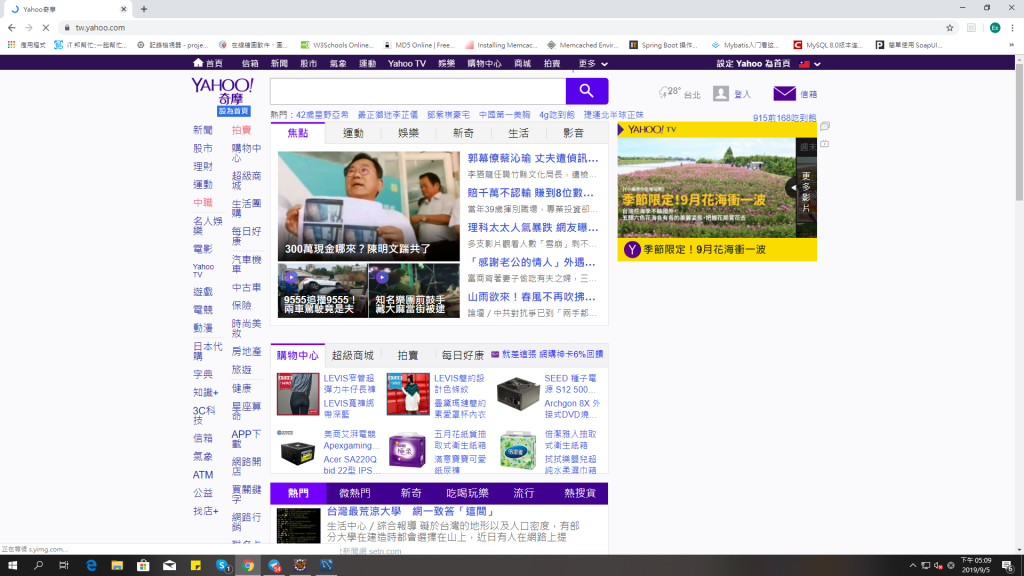Select the 生活 news tab

(x=519, y=133)
